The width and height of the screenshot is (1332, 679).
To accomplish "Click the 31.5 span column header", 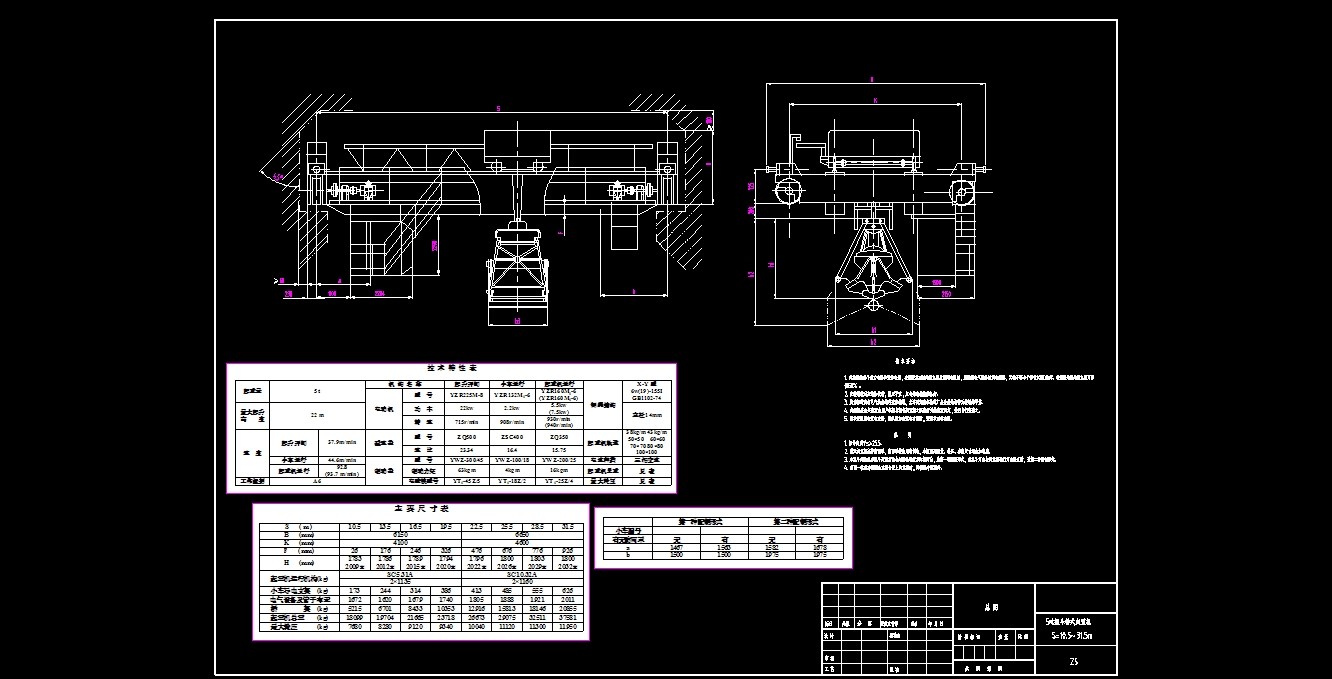I will [x=568, y=526].
